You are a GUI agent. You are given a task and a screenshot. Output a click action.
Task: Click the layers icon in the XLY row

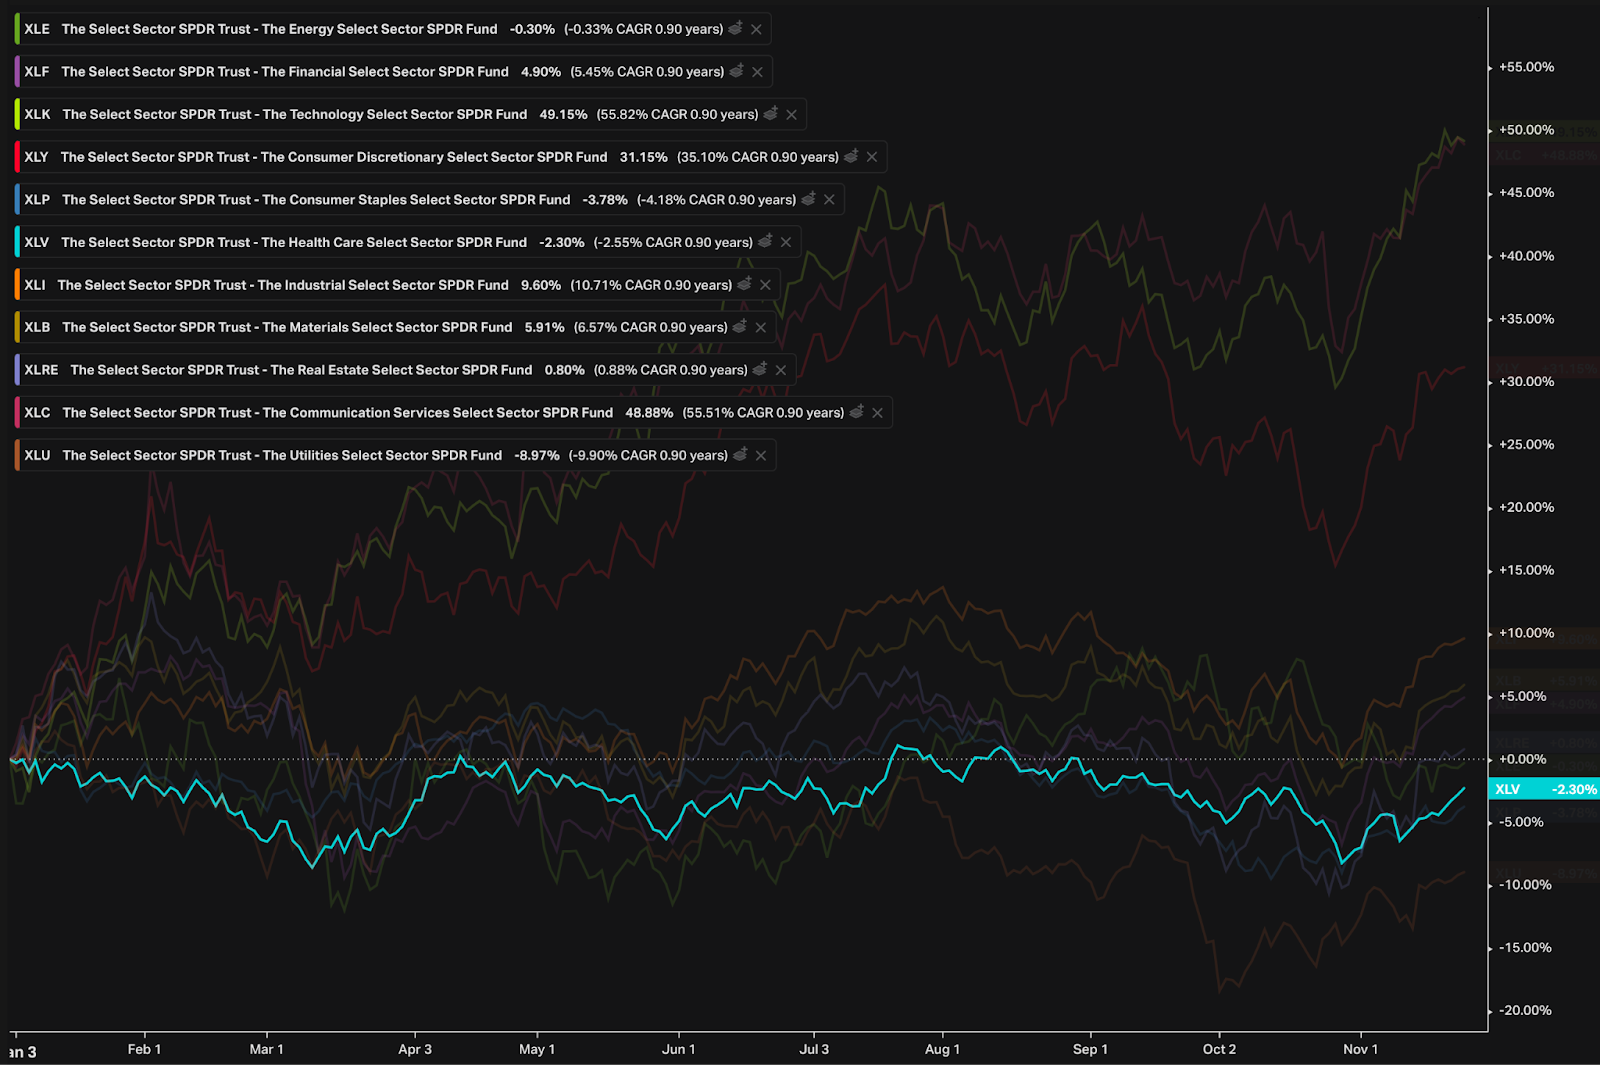coord(851,157)
